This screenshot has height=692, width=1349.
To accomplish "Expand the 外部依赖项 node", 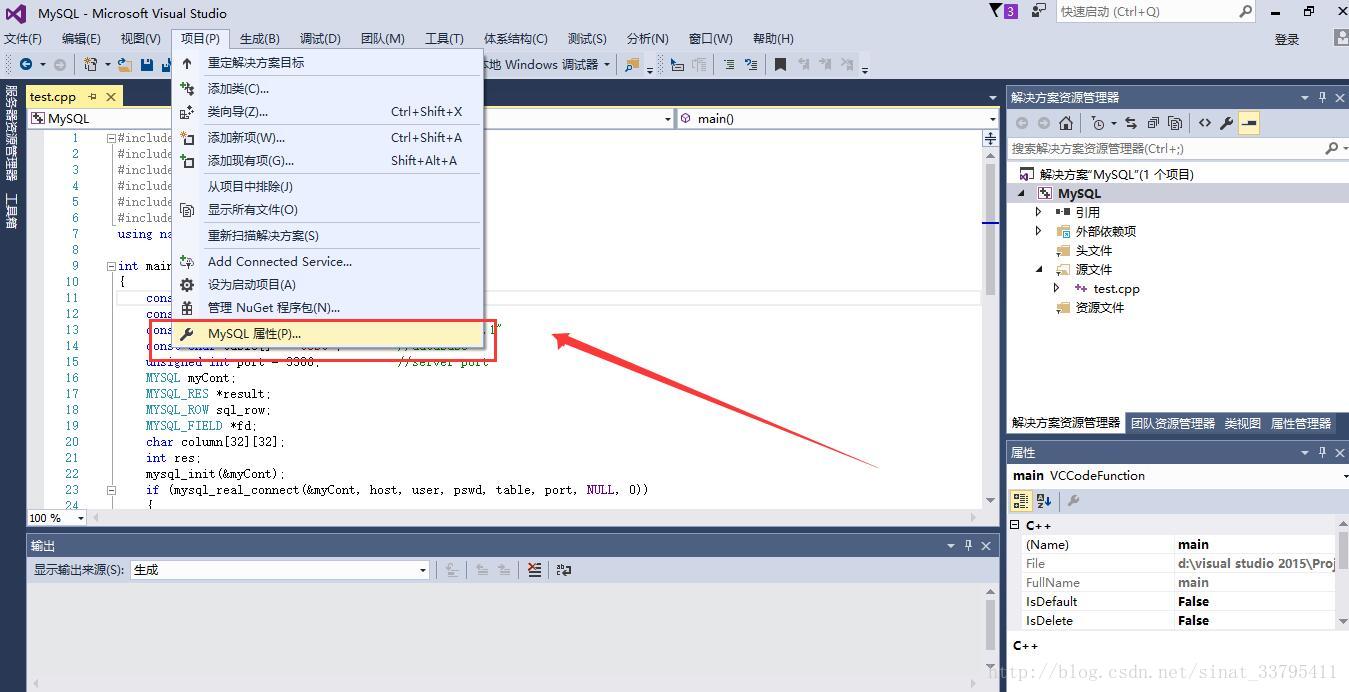I will [1039, 231].
